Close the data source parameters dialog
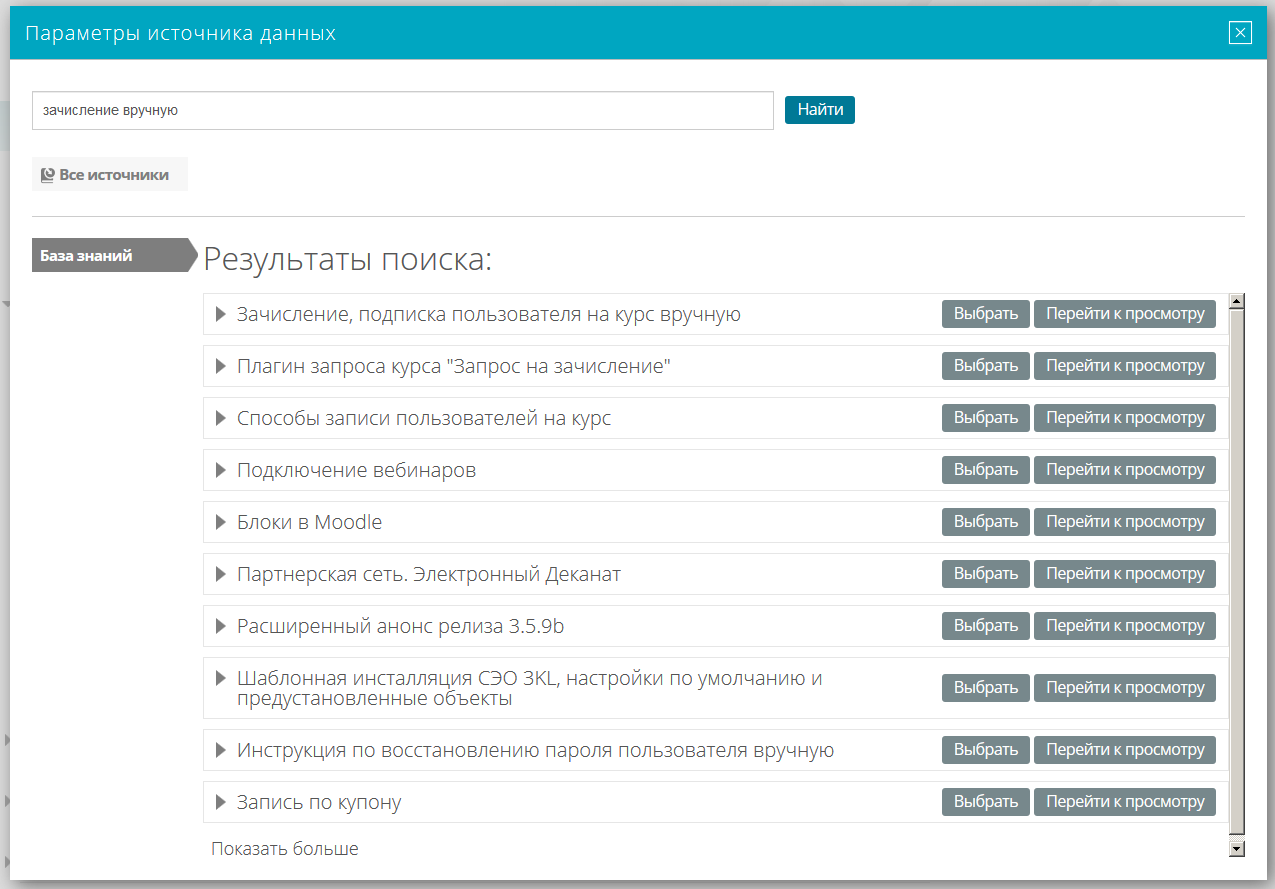Viewport: 1275px width, 889px height. [x=1240, y=33]
